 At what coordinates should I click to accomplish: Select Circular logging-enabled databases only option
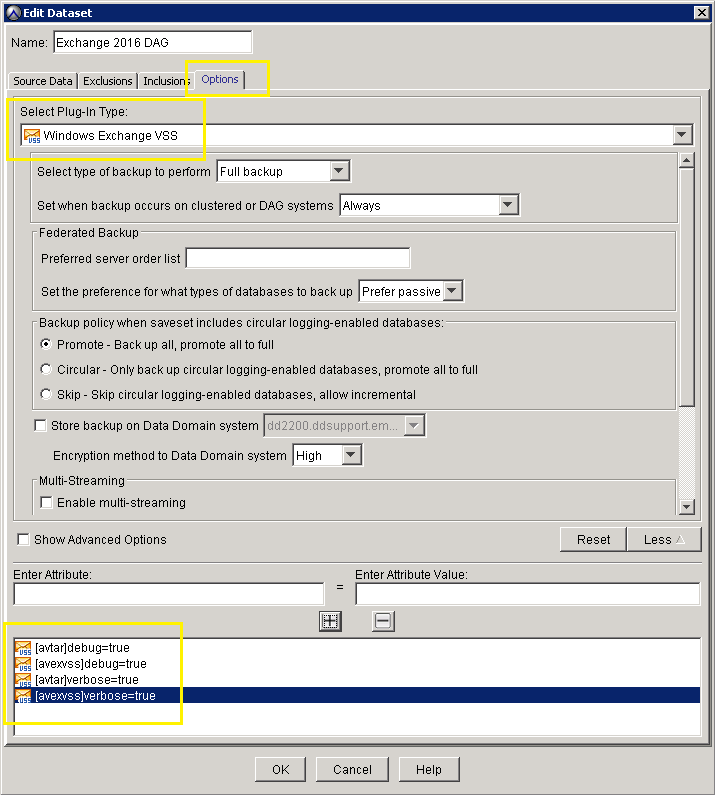(46, 369)
